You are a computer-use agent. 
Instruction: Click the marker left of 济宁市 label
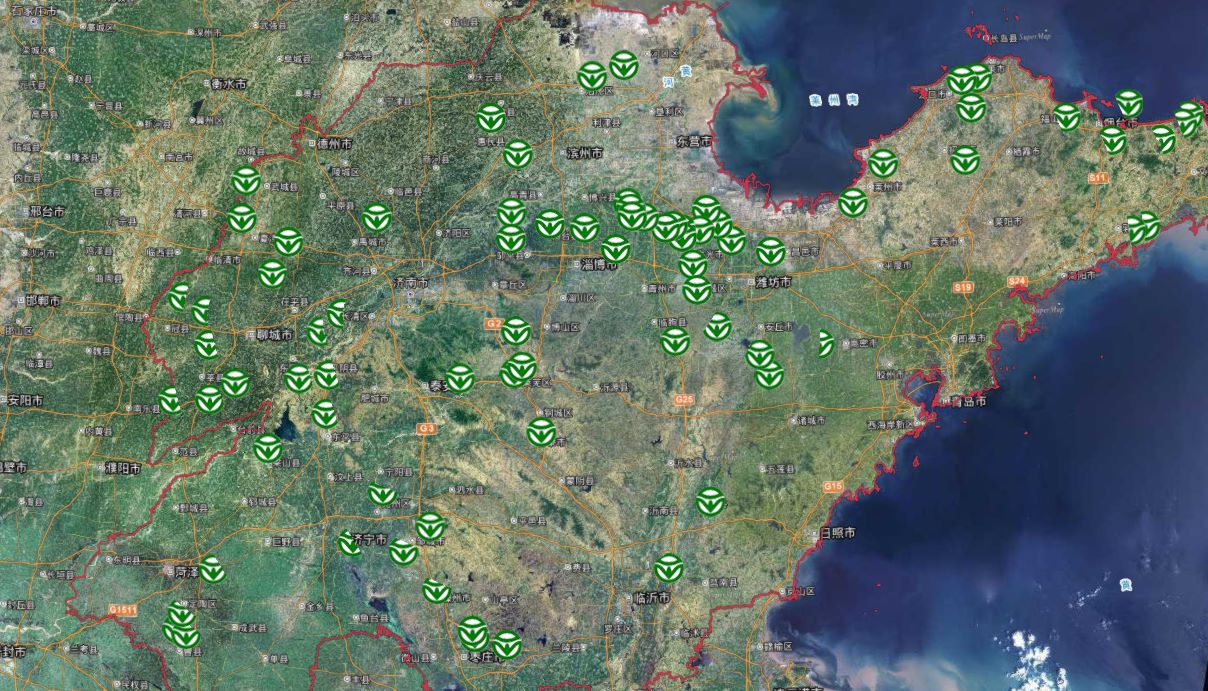[x=349, y=543]
